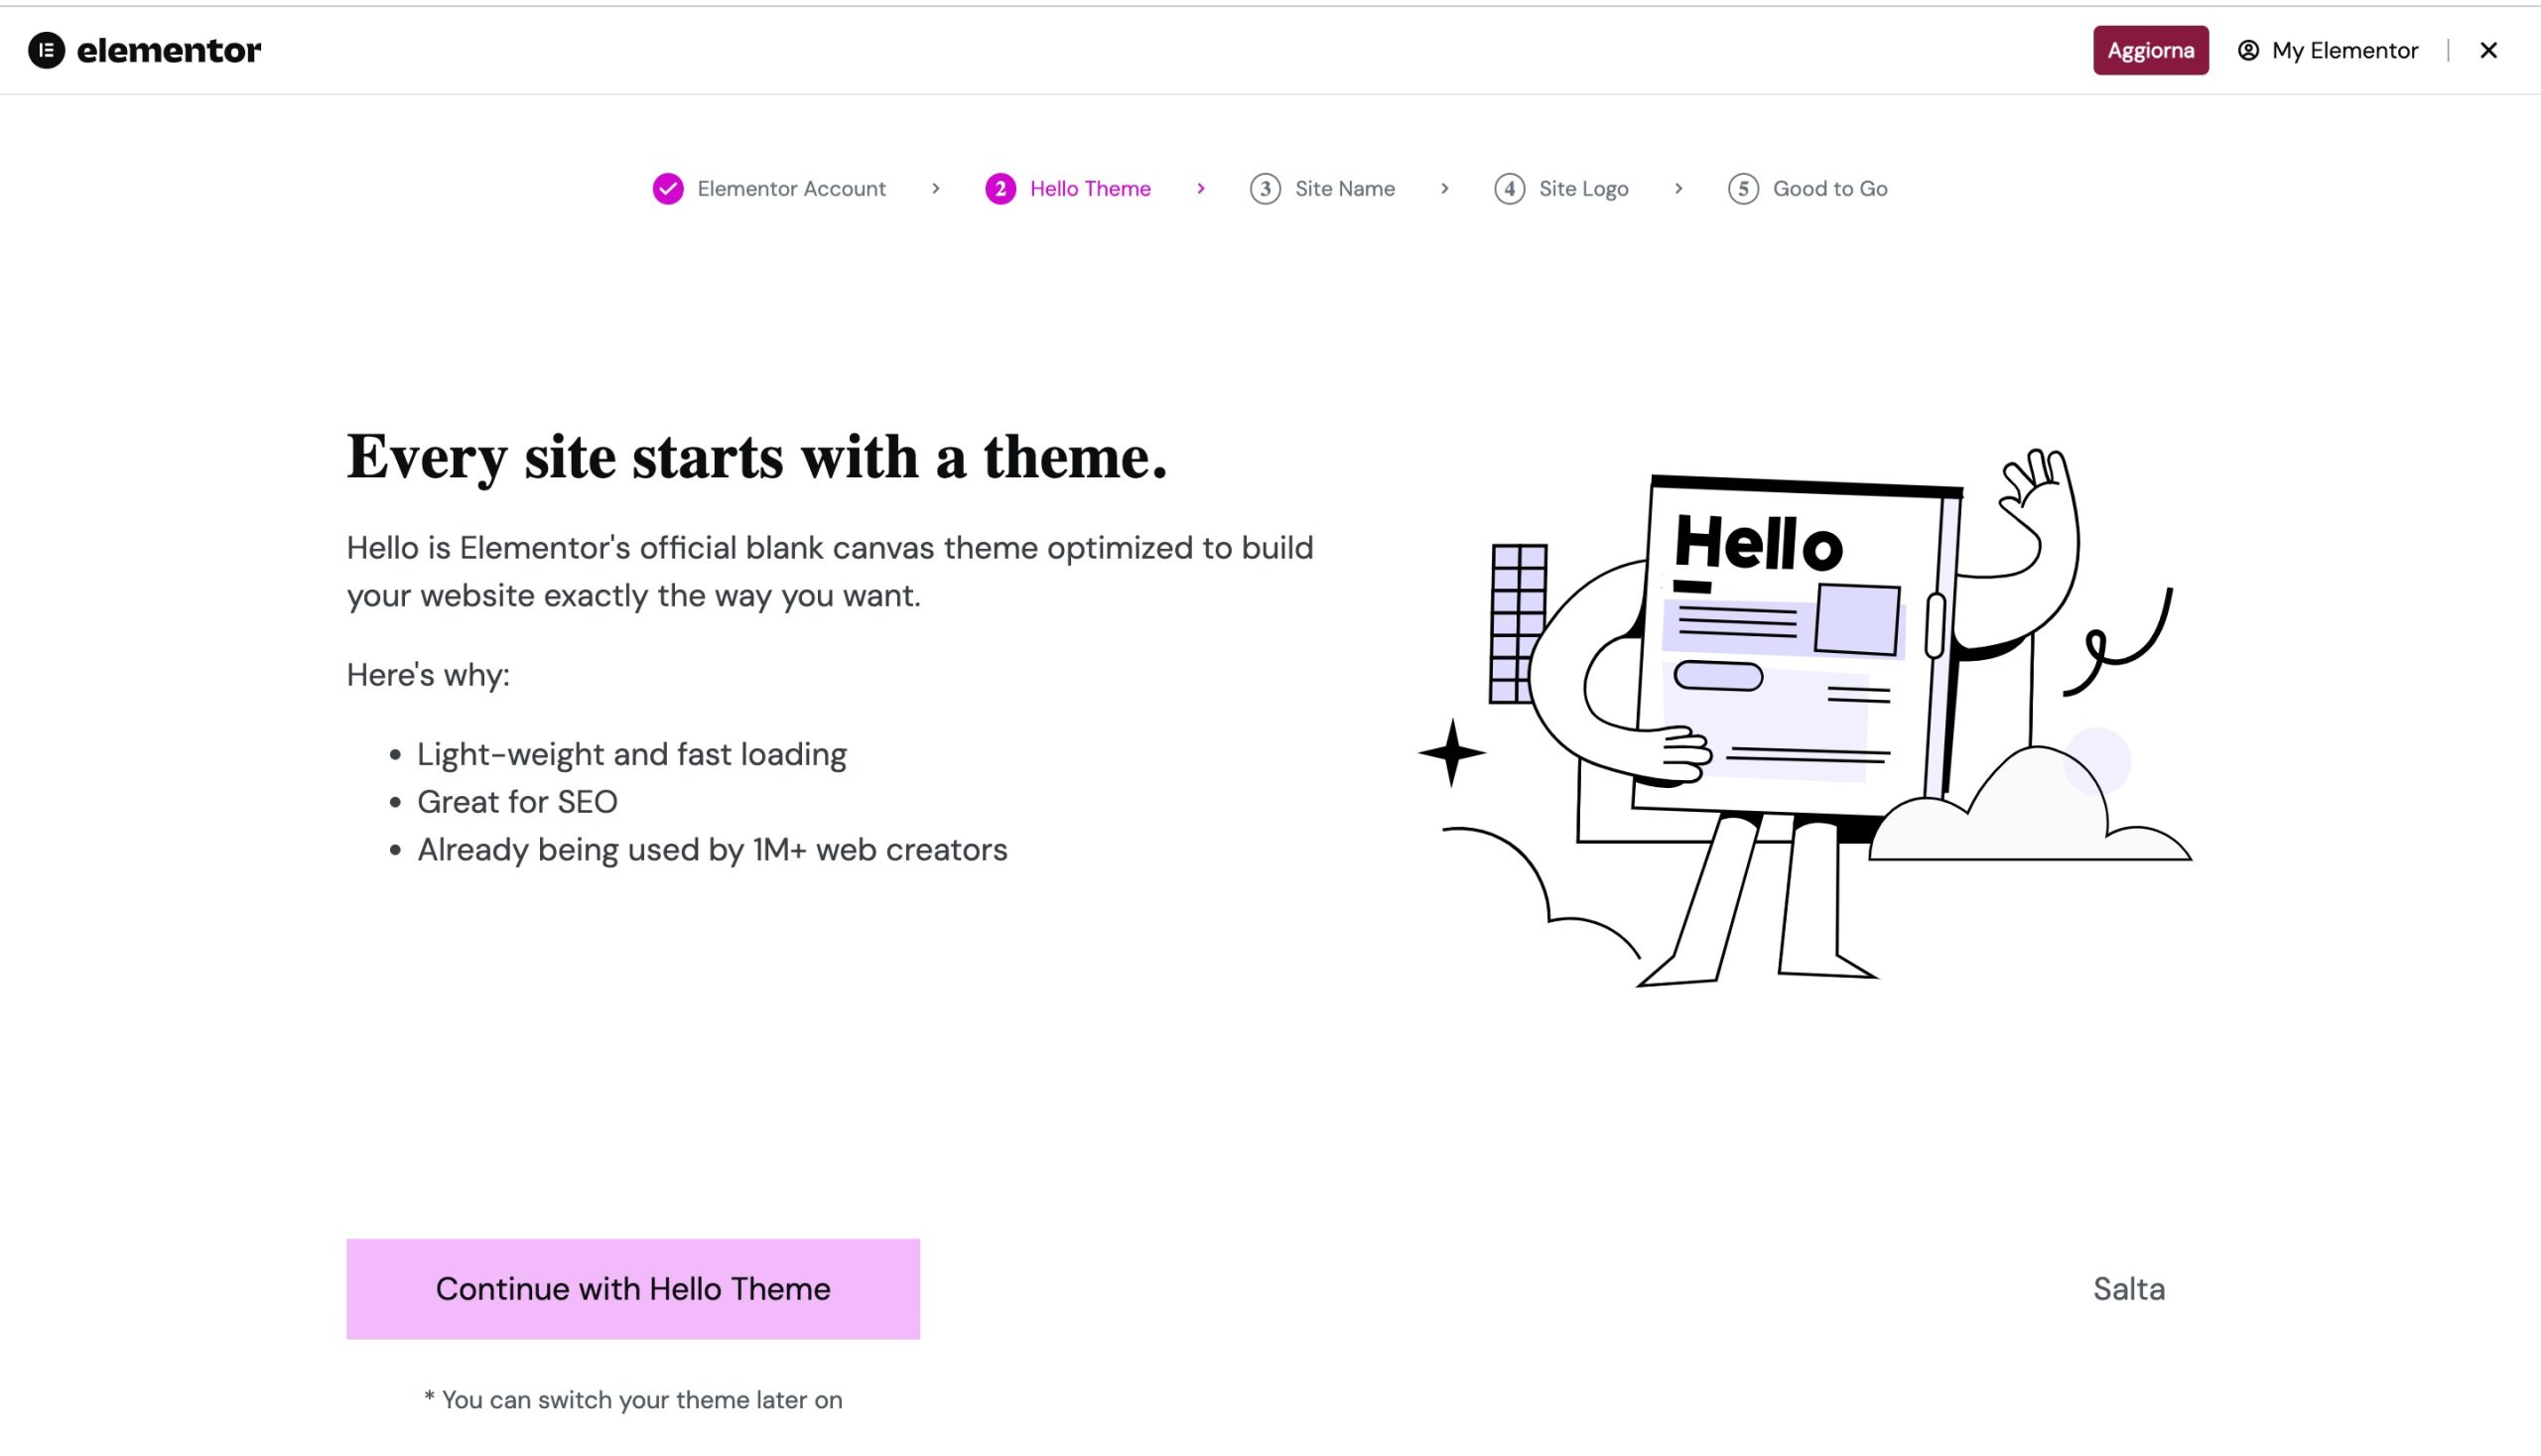Click the elementor wordmark text
Image resolution: width=2541 pixels, height=1456 pixels.
click(x=168, y=50)
